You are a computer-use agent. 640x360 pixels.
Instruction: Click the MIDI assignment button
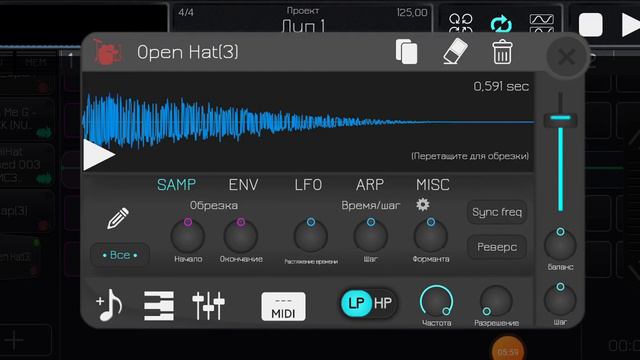coord(283,306)
